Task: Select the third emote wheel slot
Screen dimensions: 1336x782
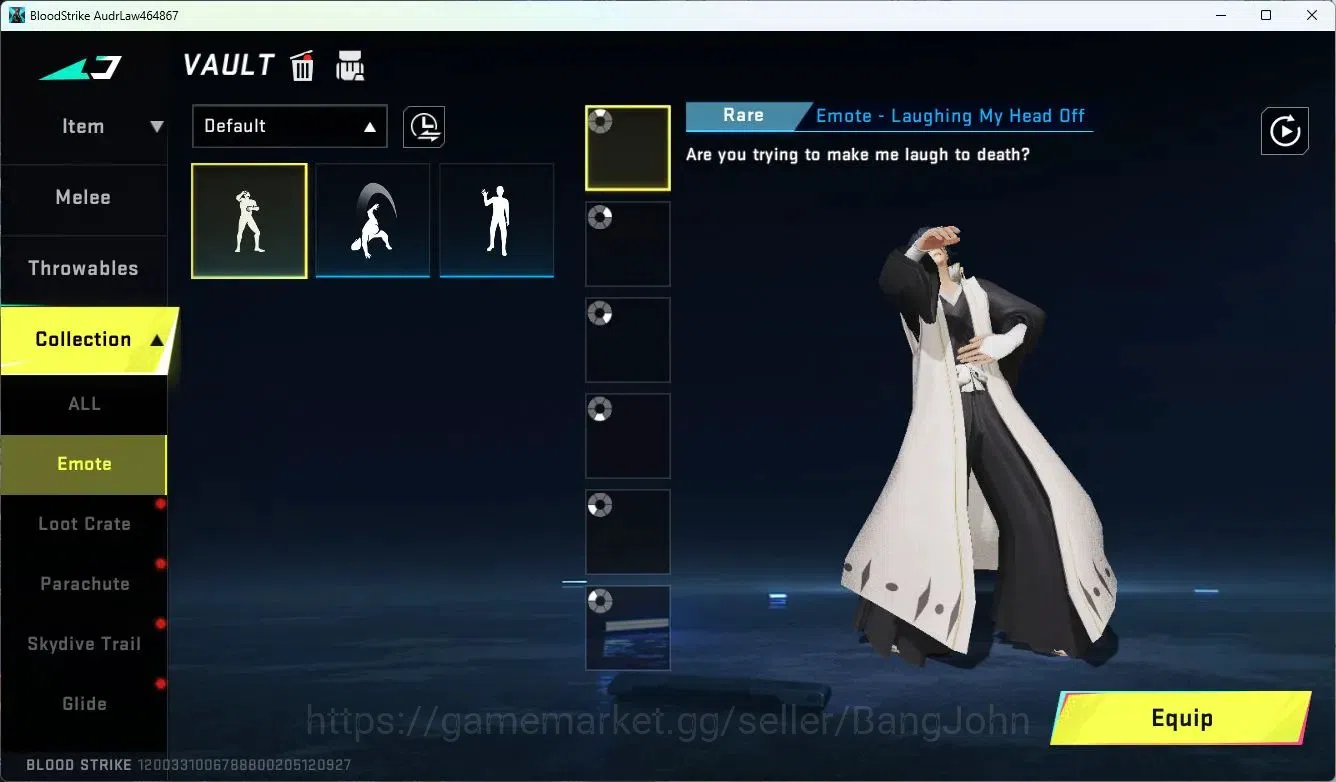Action: tap(628, 340)
